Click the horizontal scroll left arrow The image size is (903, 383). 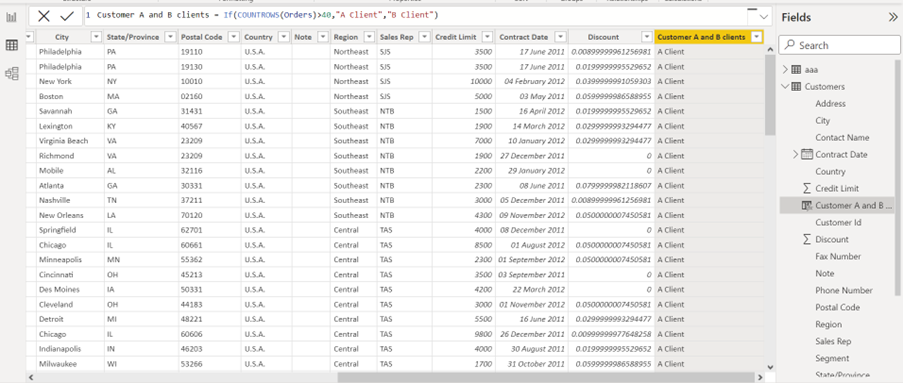point(31,378)
